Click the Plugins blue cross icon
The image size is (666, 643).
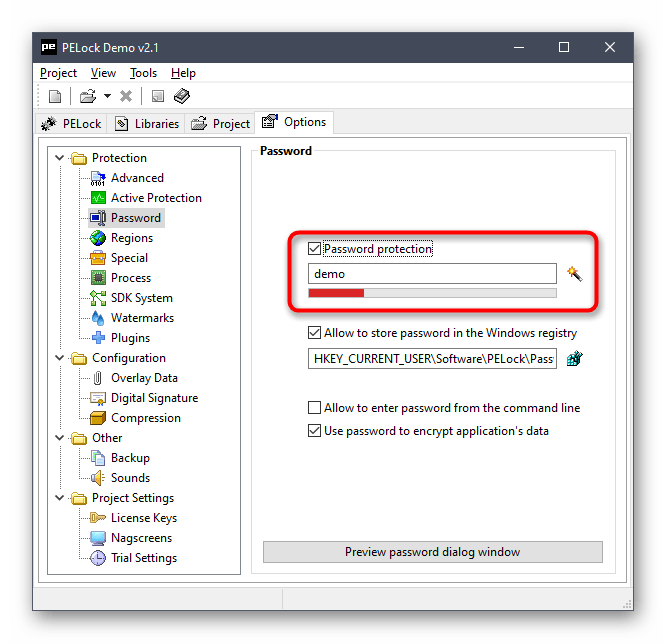click(98, 338)
